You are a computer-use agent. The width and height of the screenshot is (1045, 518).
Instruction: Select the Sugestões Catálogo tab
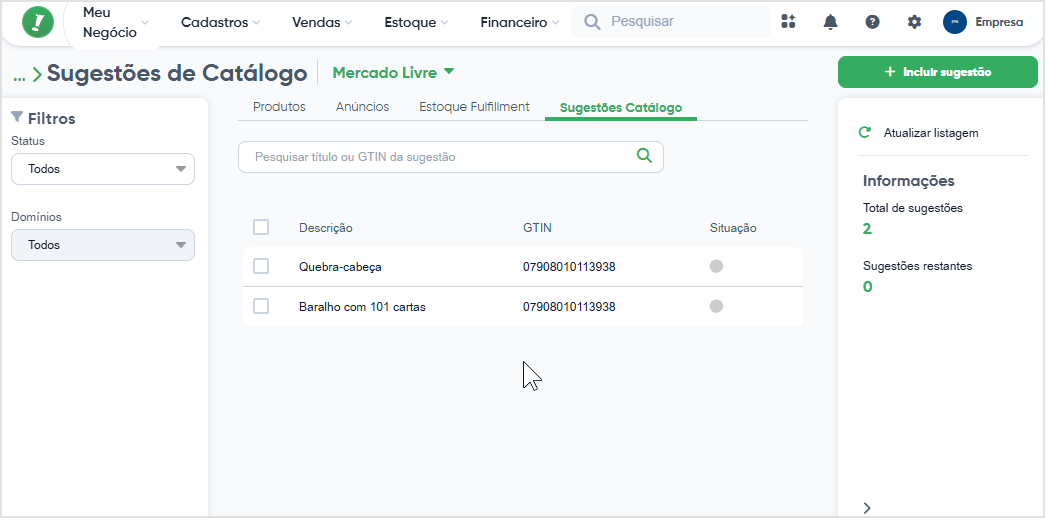pyautogui.click(x=621, y=108)
